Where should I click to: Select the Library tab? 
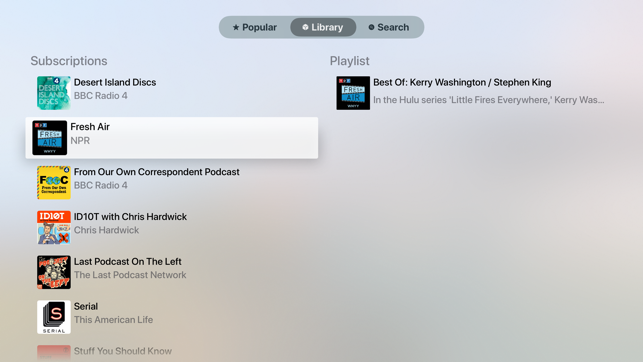click(x=323, y=27)
